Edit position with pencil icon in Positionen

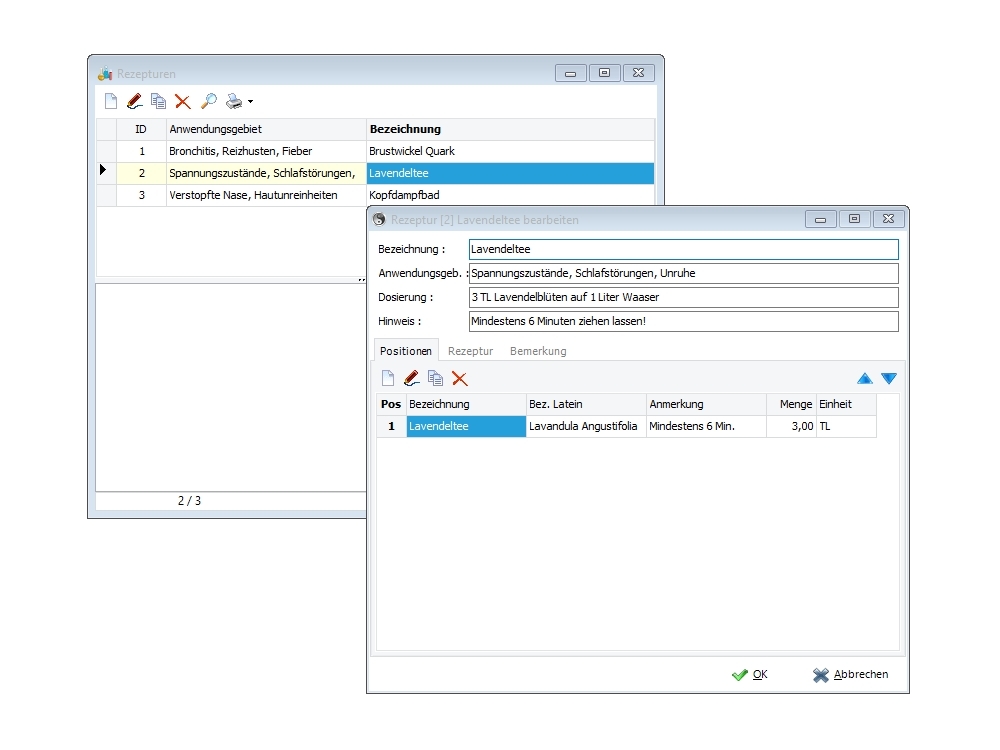click(411, 378)
